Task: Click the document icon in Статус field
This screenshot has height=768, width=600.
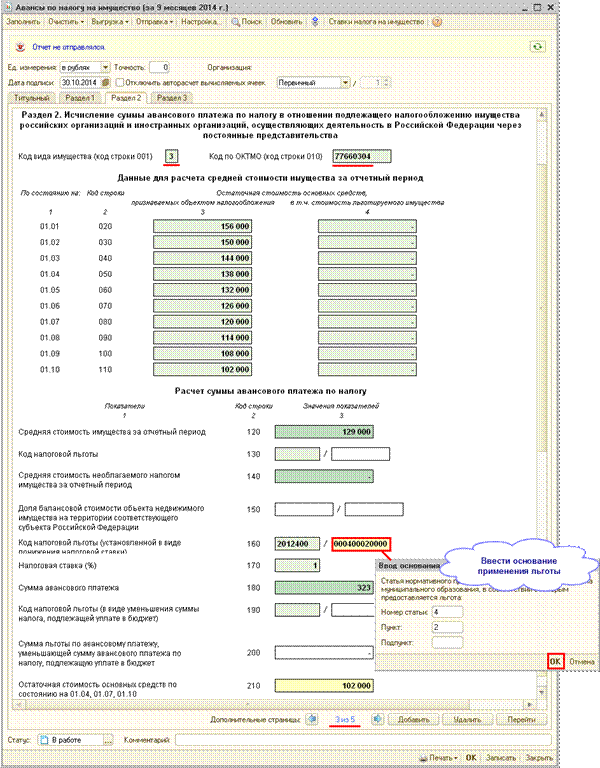Action: coord(45,740)
